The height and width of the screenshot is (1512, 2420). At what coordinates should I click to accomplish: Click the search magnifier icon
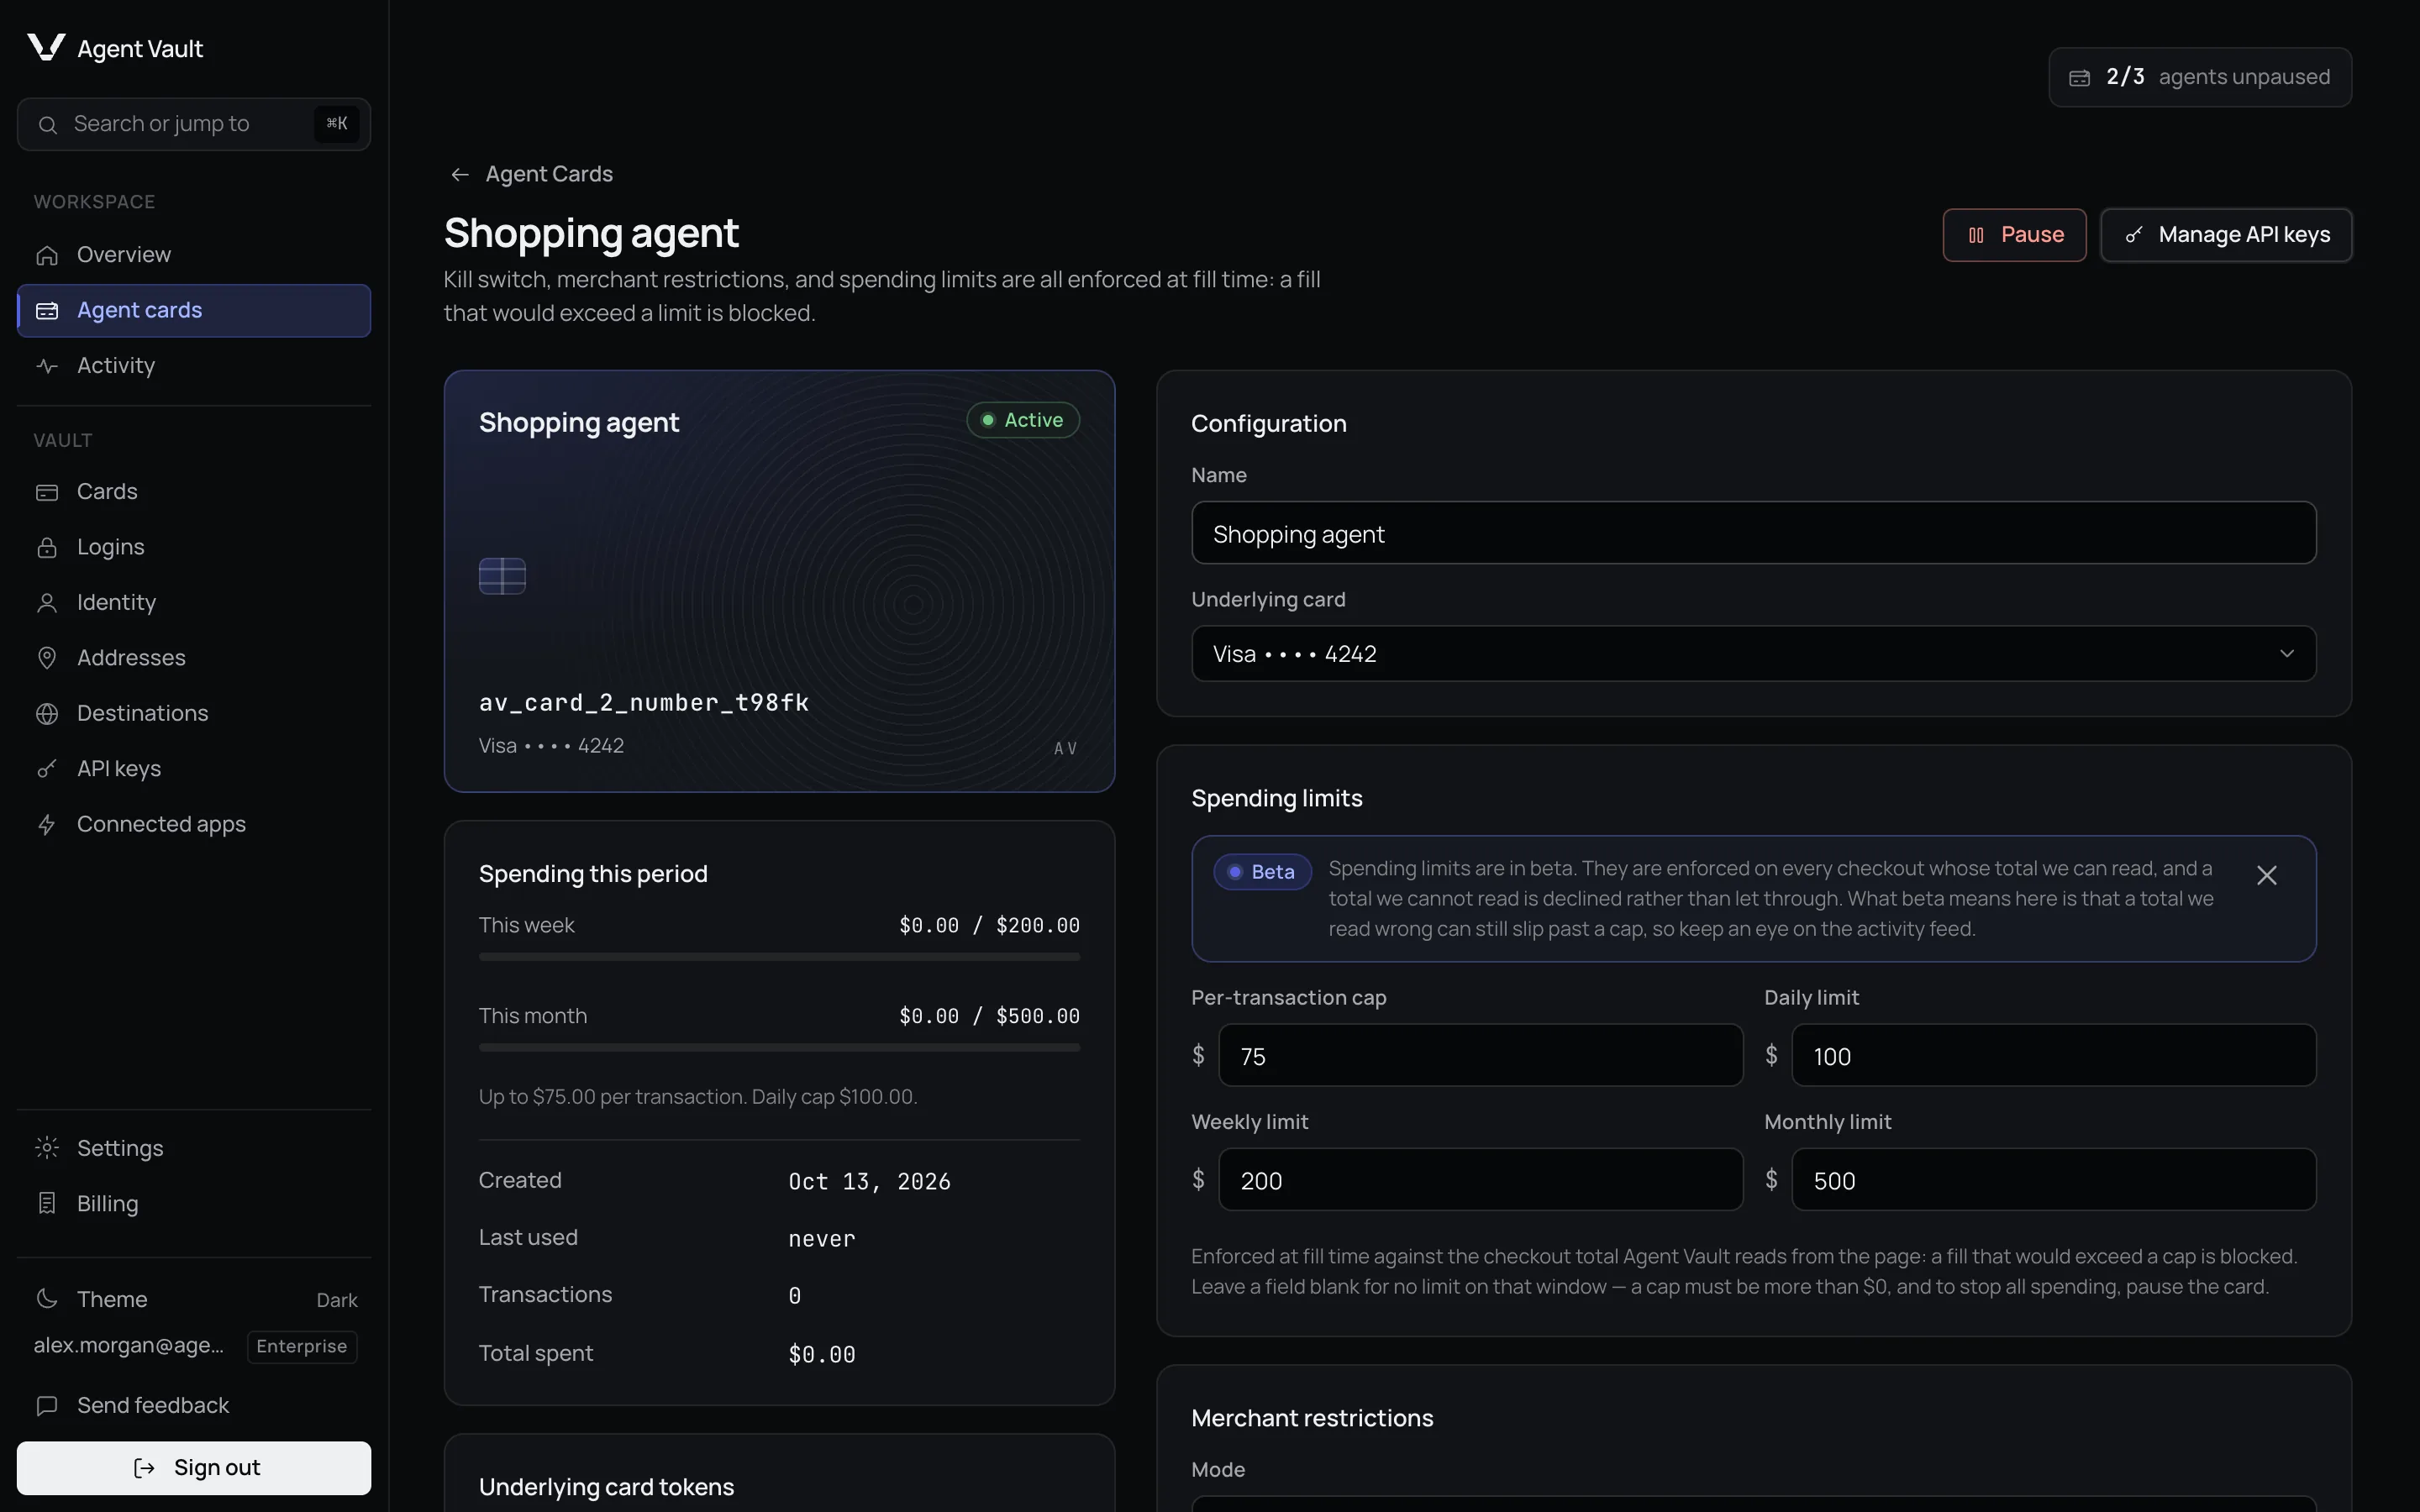pyautogui.click(x=47, y=124)
